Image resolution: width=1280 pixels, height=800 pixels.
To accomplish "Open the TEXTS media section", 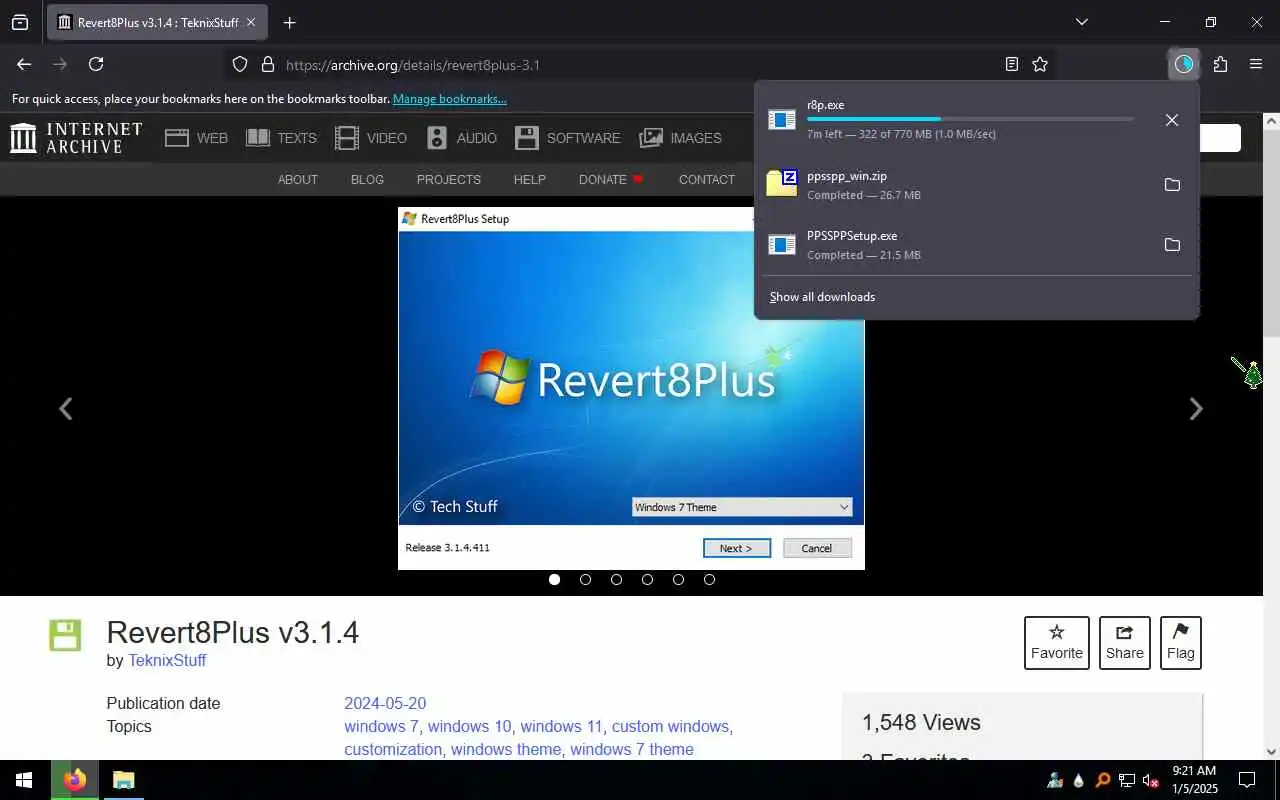I will 281,138.
